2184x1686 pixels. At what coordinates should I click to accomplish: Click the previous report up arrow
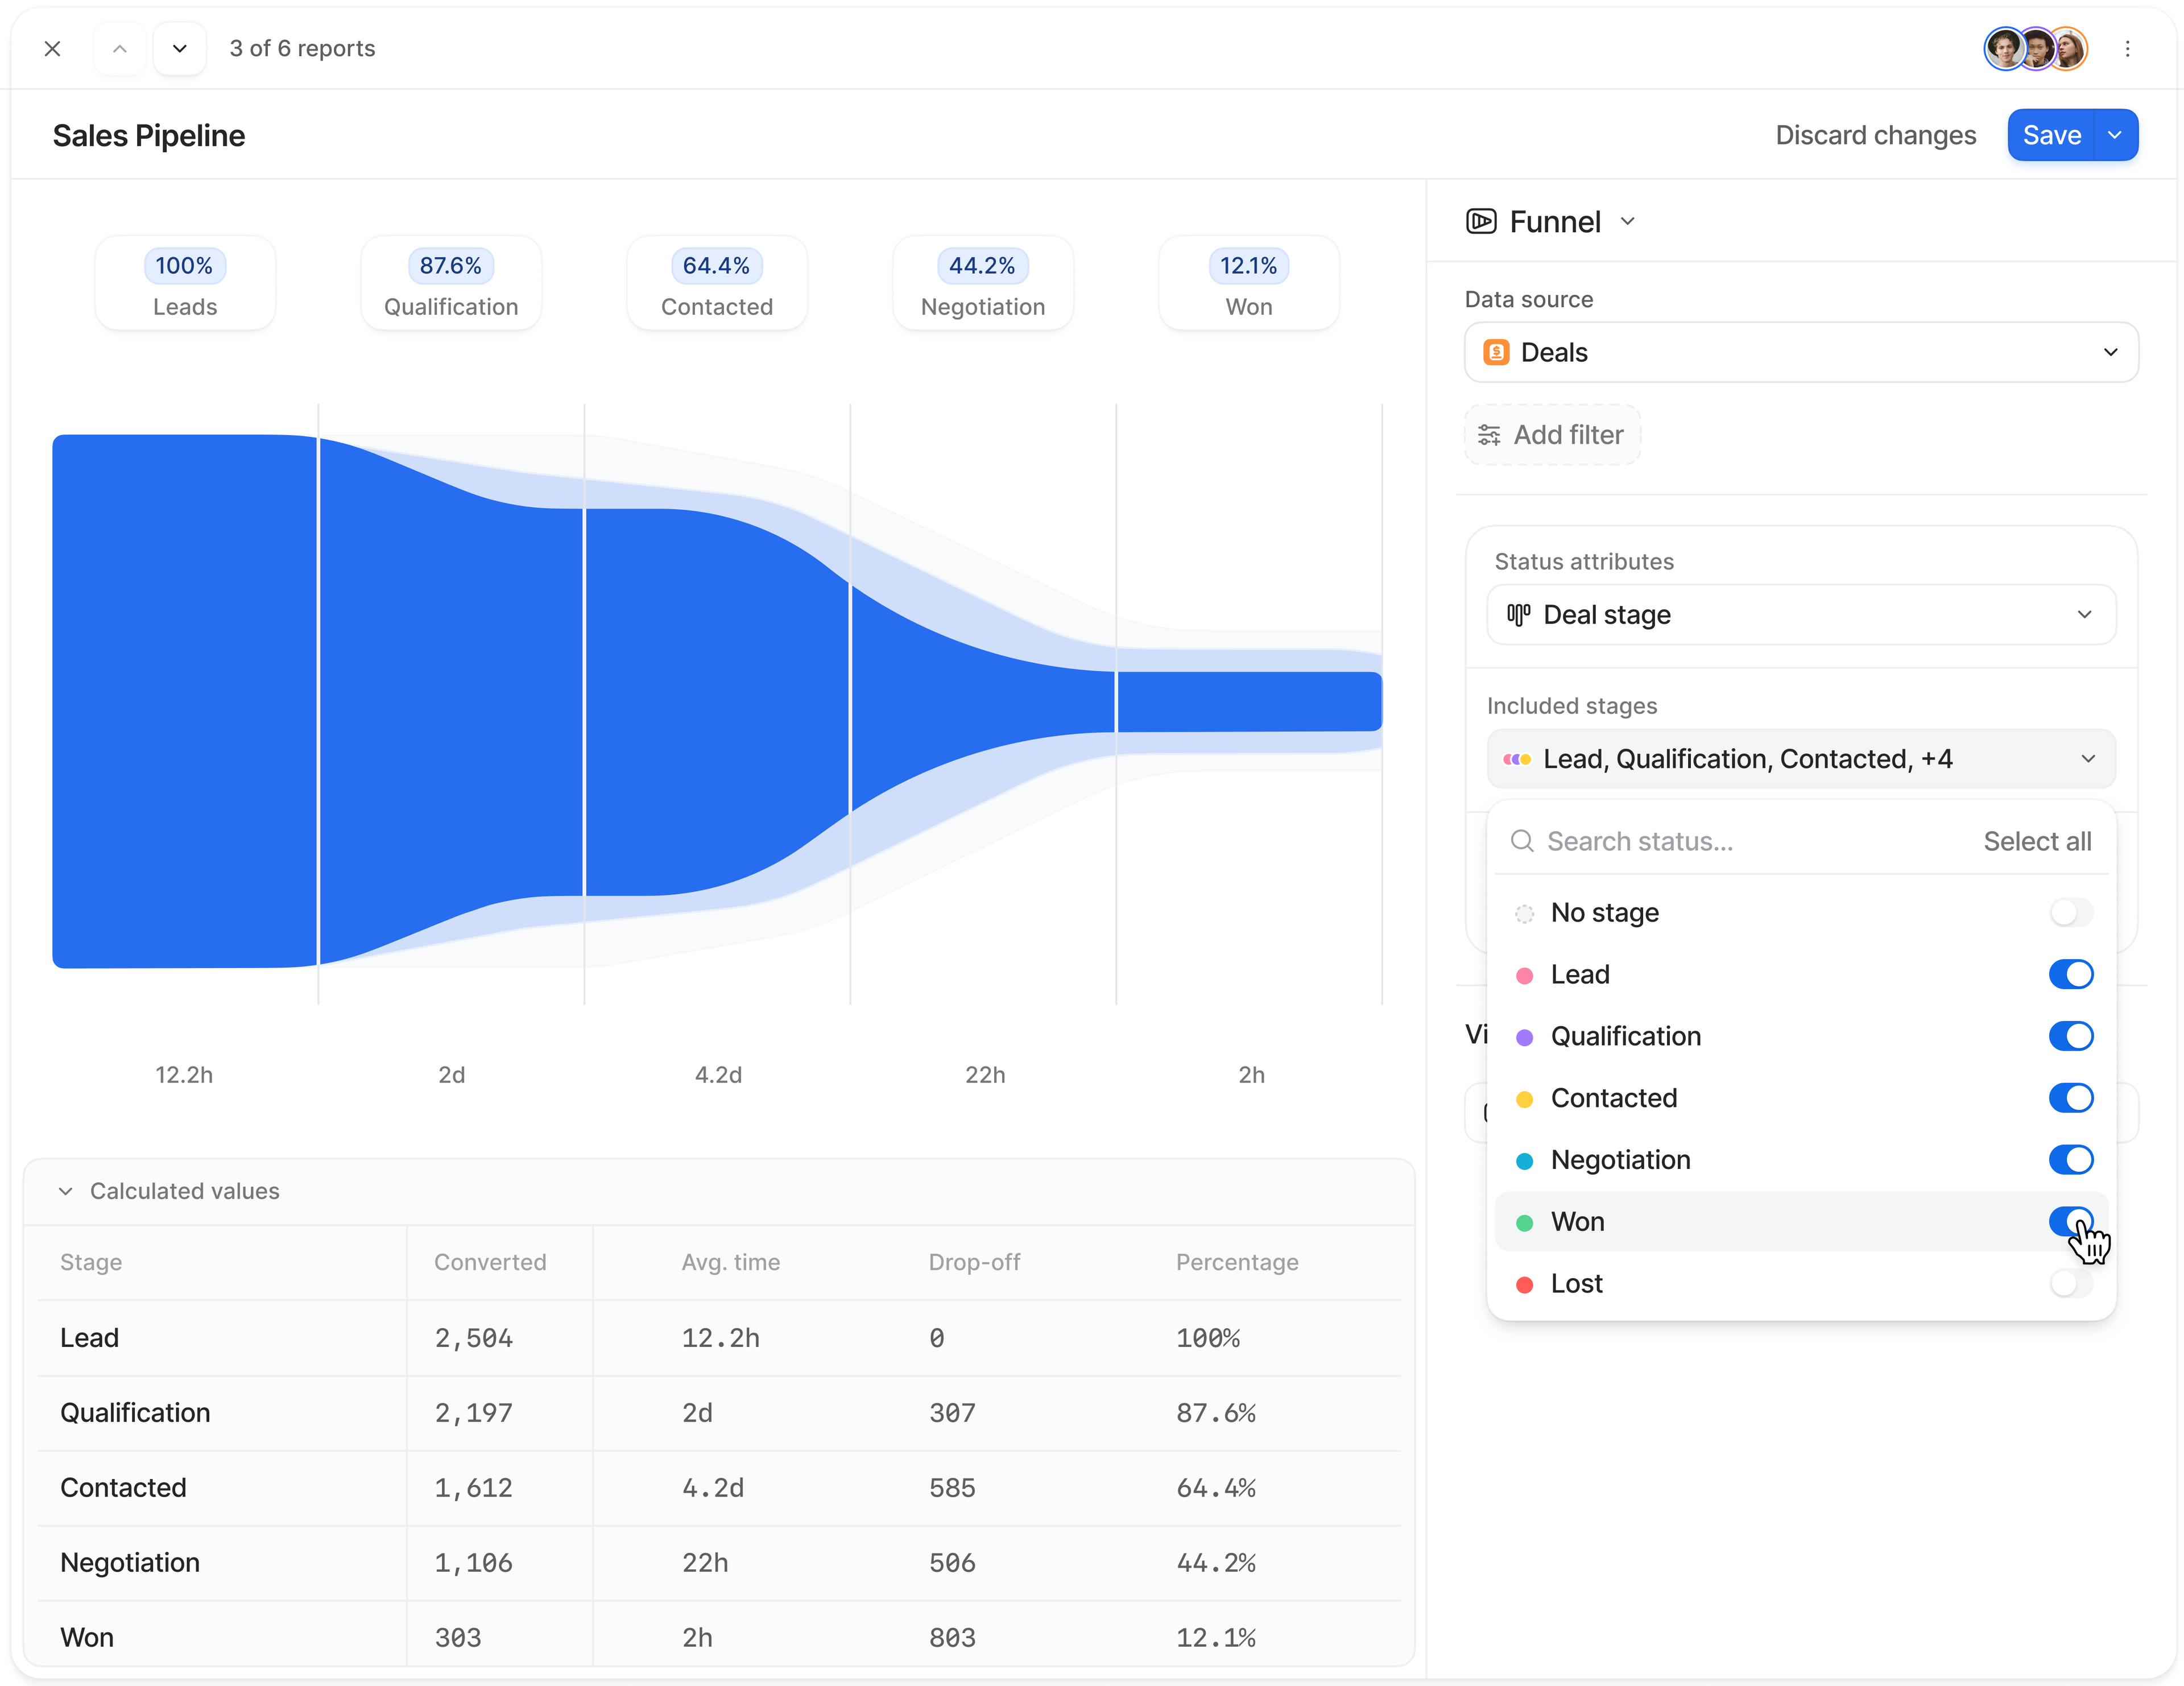[x=120, y=48]
